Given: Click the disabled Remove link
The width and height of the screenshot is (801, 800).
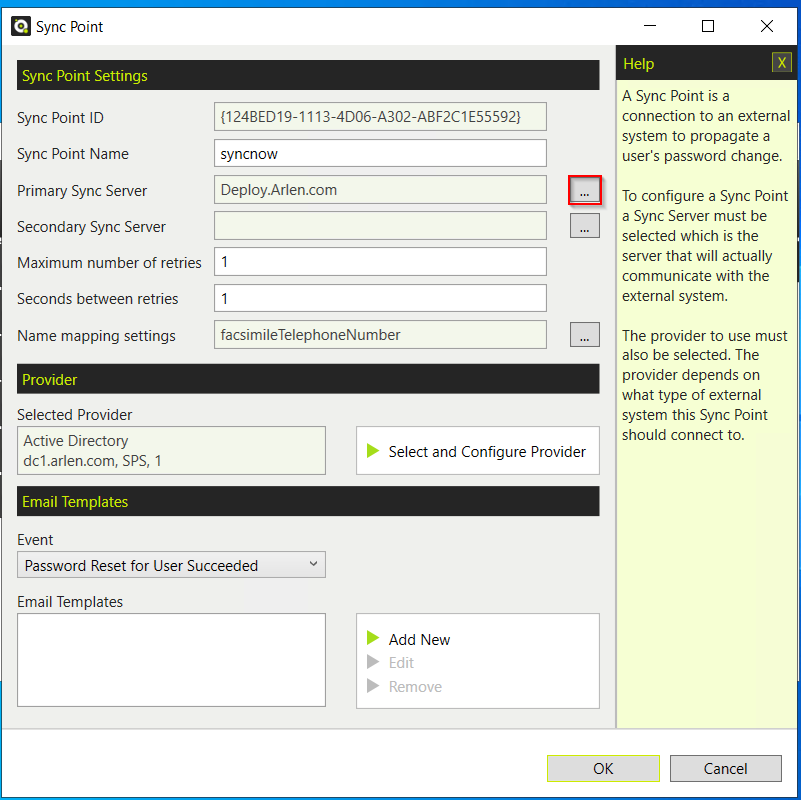Looking at the screenshot, I should (x=415, y=687).
